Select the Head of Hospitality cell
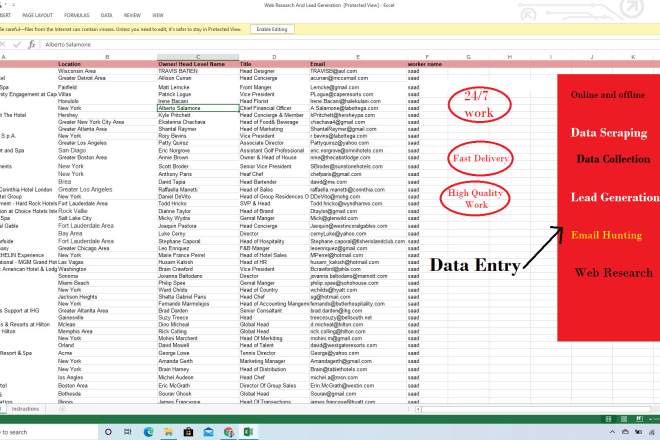This screenshot has width=660, height=440. click(x=274, y=241)
